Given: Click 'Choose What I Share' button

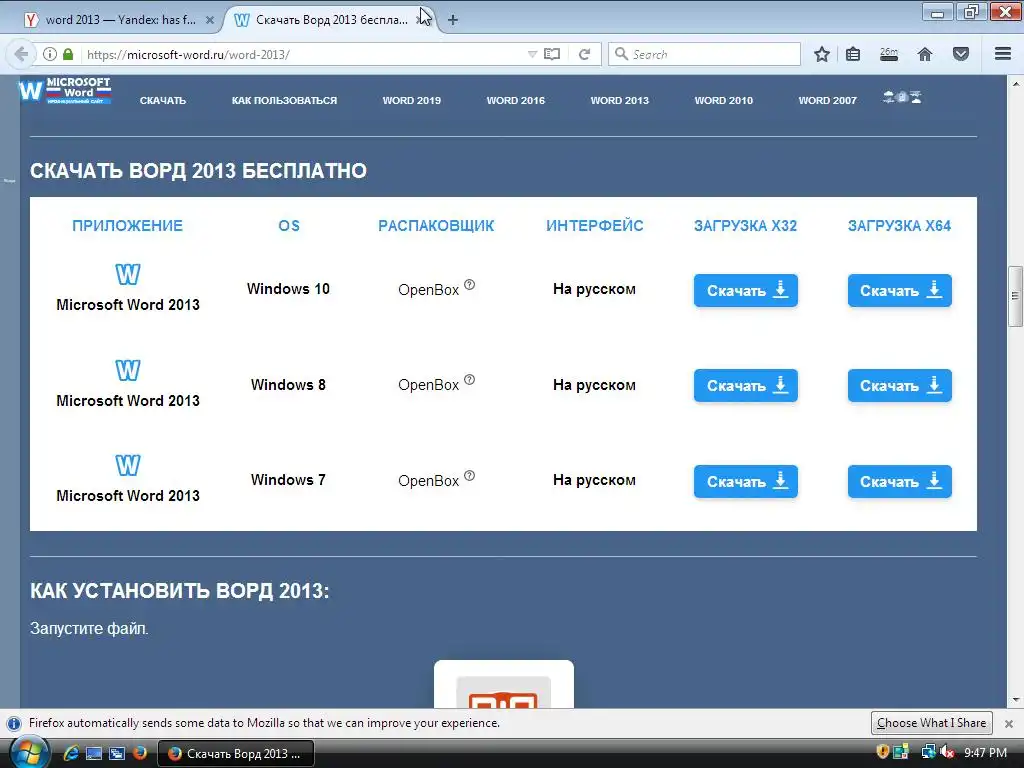Looking at the screenshot, I should 931,723.
